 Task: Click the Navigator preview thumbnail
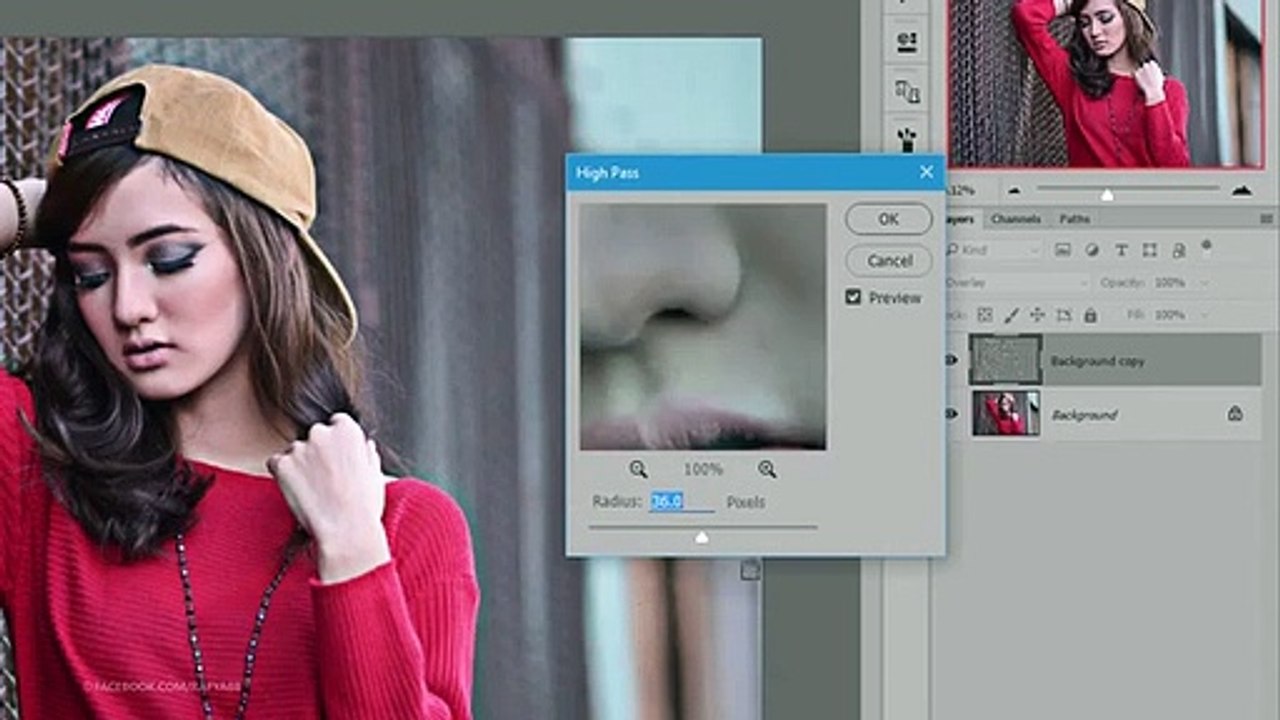(x=1106, y=83)
